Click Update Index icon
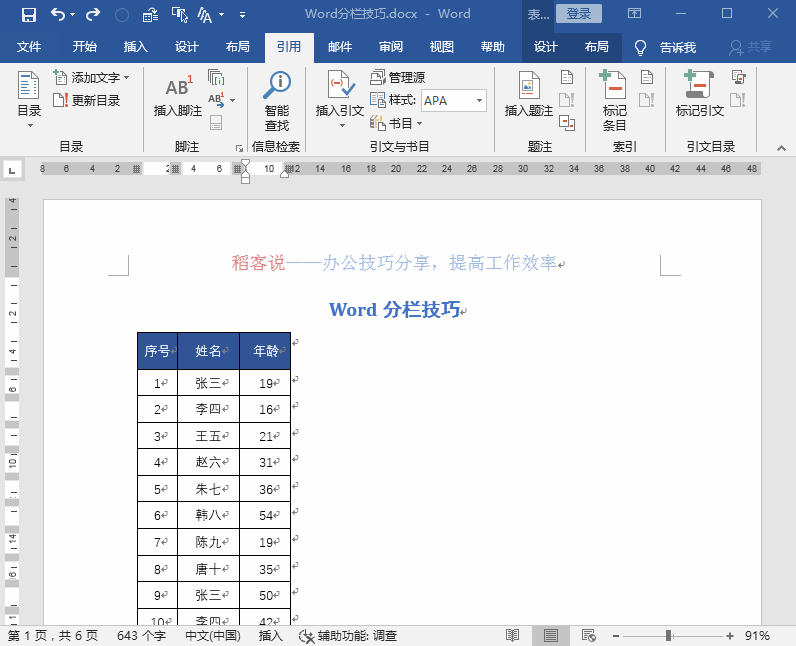796x646 pixels. 646,100
